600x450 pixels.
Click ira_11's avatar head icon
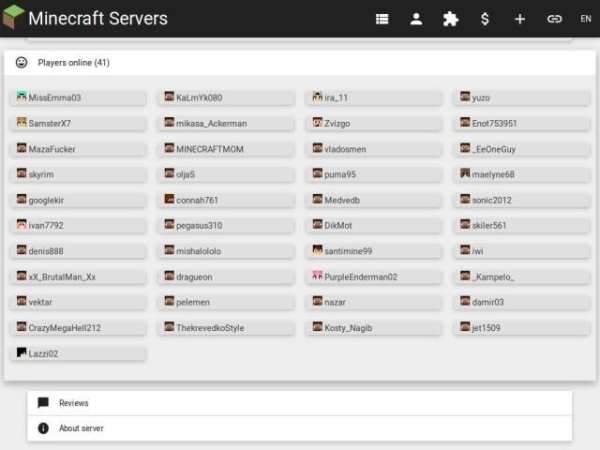point(317,96)
